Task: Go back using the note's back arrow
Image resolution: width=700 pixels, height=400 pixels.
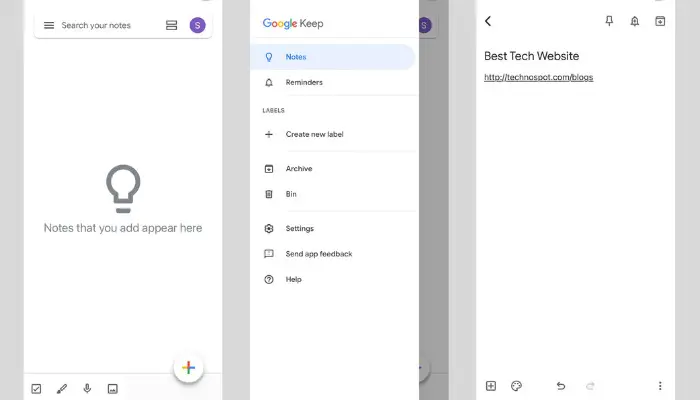Action: click(x=488, y=21)
